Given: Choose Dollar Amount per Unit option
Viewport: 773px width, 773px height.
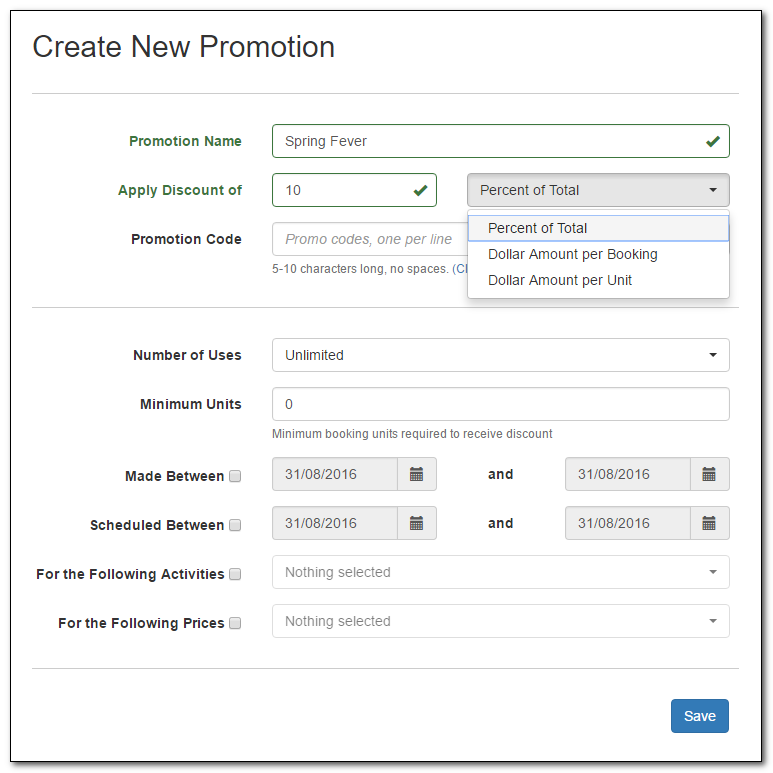Looking at the screenshot, I should (x=598, y=280).
